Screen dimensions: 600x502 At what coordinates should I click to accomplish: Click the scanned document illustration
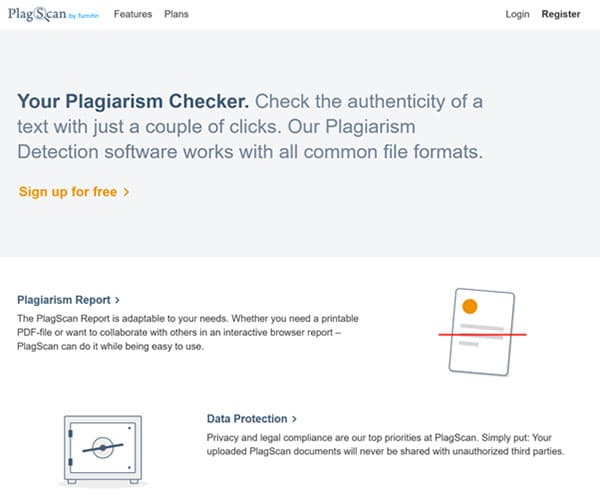point(482,332)
